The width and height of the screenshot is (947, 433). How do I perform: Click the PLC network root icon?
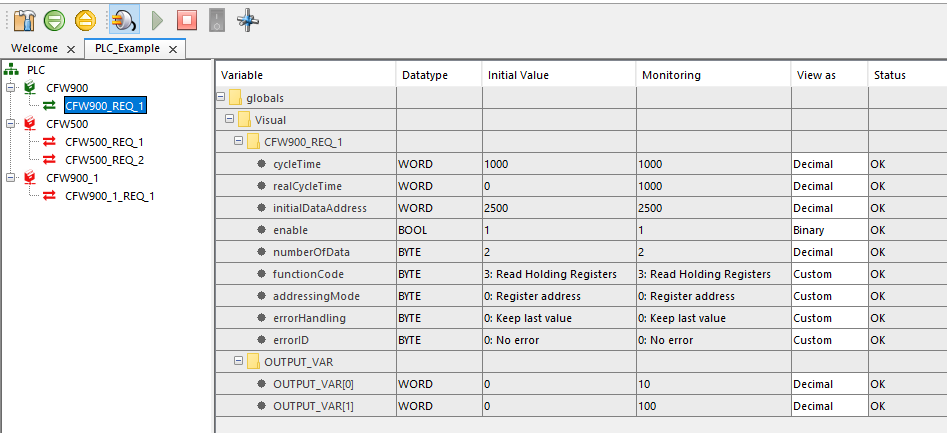tap(11, 70)
